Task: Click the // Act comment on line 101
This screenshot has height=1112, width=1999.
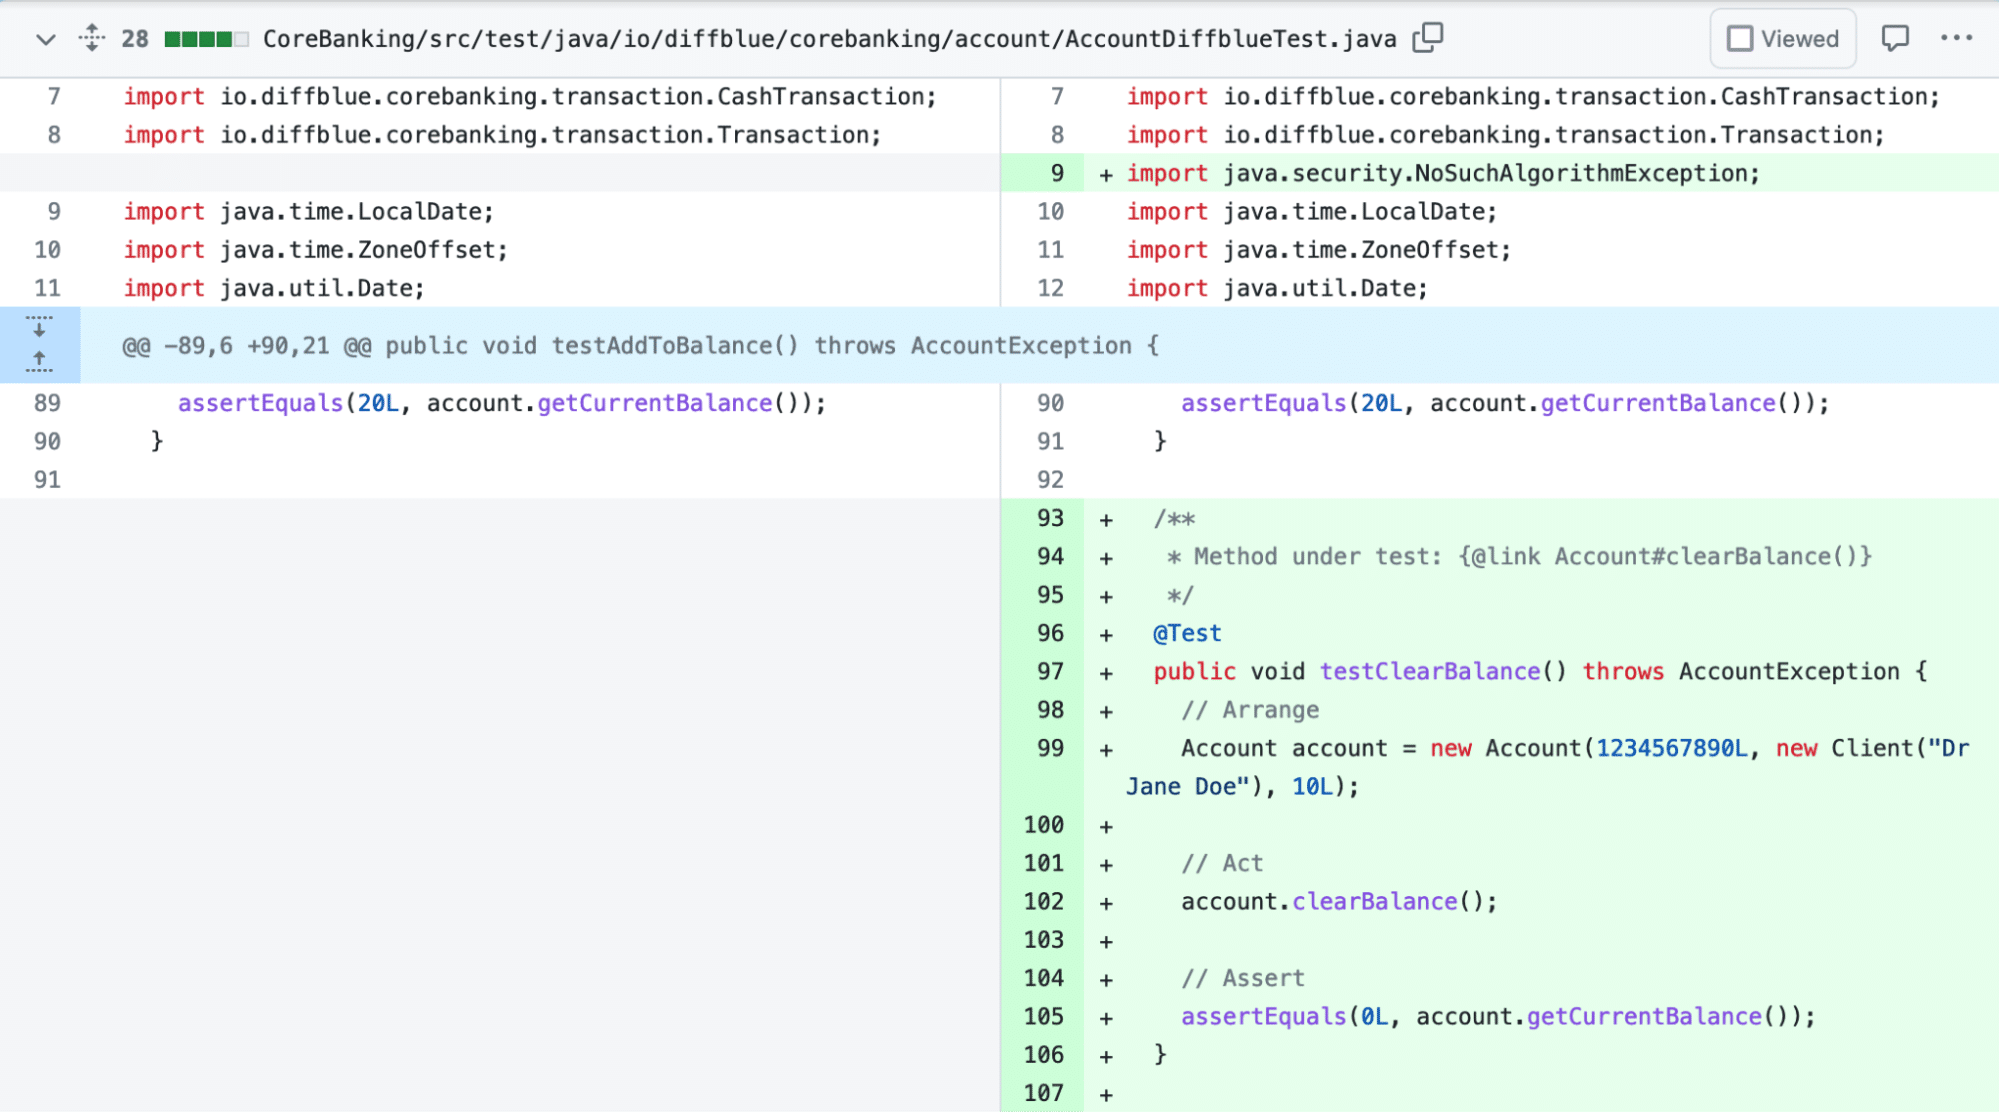Action: coord(1222,863)
